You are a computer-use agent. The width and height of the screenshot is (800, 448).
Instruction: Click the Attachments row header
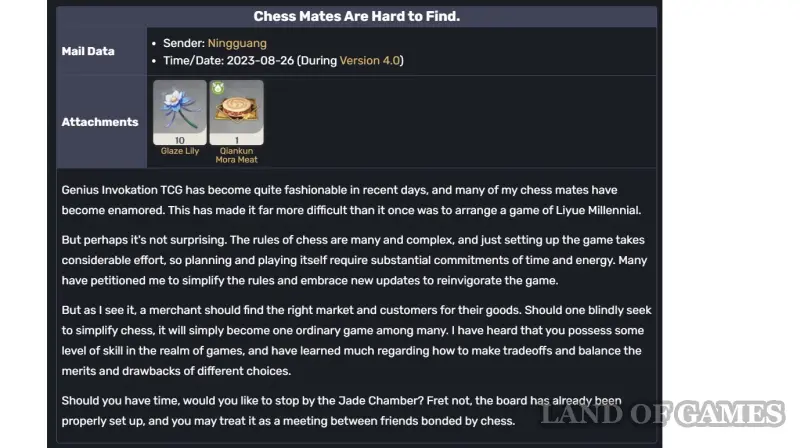(100, 122)
